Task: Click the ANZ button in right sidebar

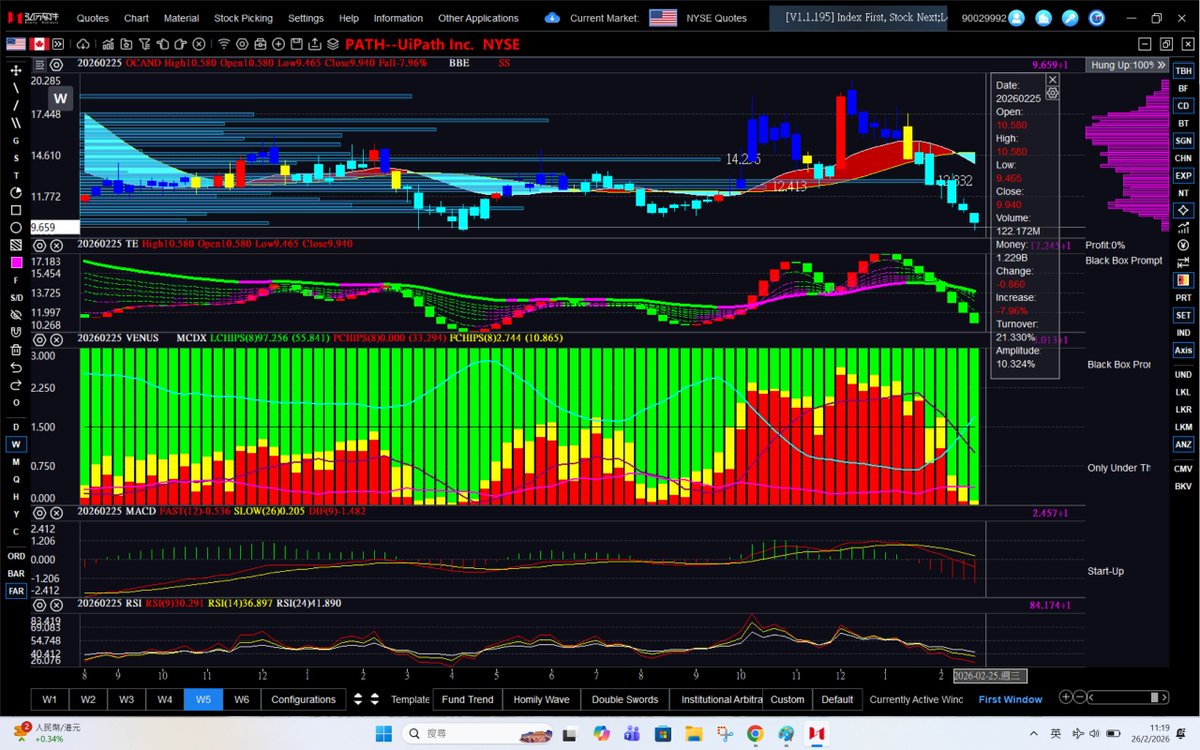Action: click(x=1183, y=444)
